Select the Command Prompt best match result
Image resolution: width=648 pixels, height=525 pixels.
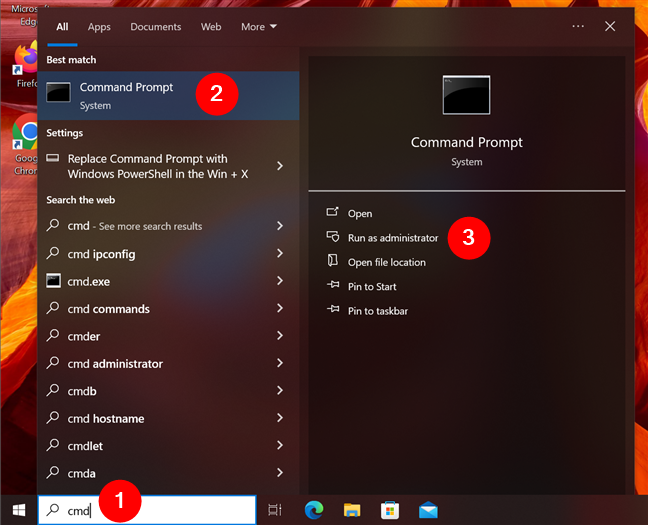point(168,95)
